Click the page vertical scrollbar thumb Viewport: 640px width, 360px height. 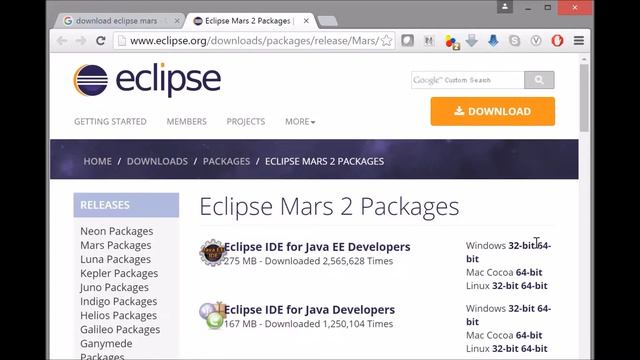[x=584, y=98]
